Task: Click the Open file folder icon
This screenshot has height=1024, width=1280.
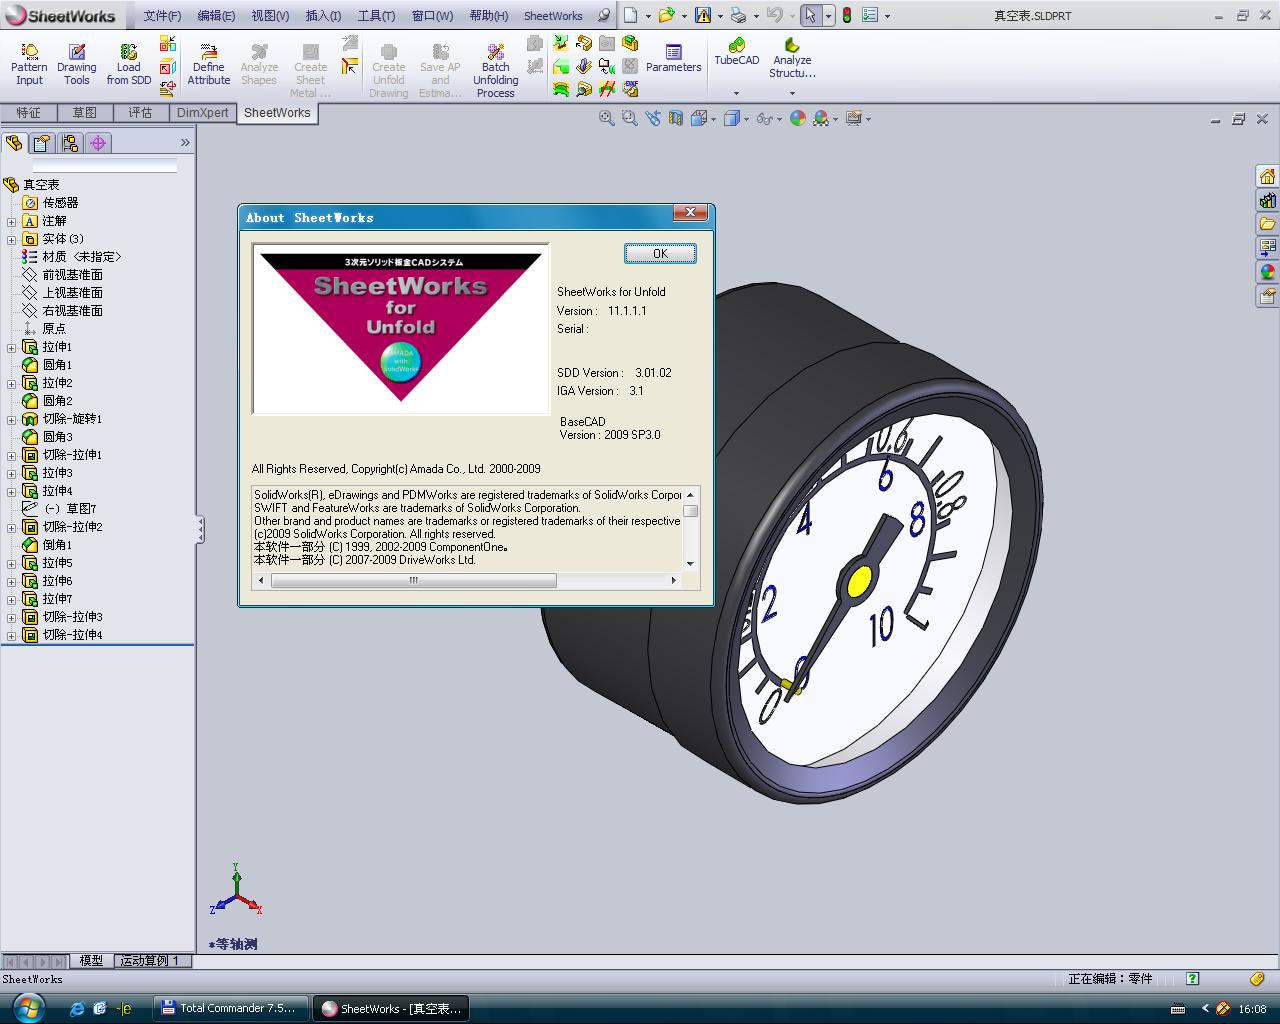Action: point(667,15)
